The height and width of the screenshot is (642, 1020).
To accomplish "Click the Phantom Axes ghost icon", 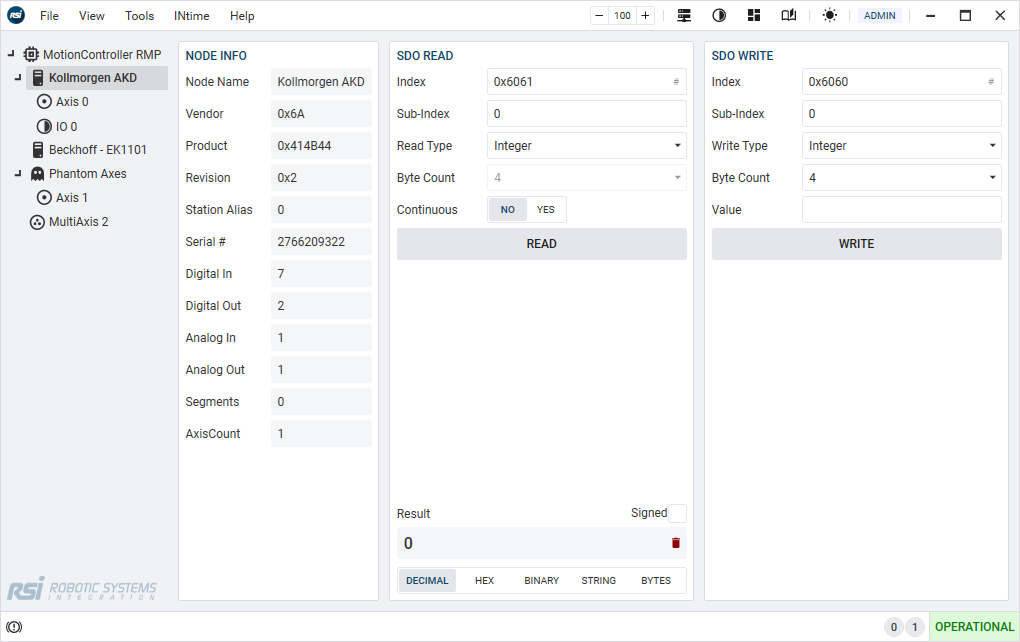I will (38, 174).
